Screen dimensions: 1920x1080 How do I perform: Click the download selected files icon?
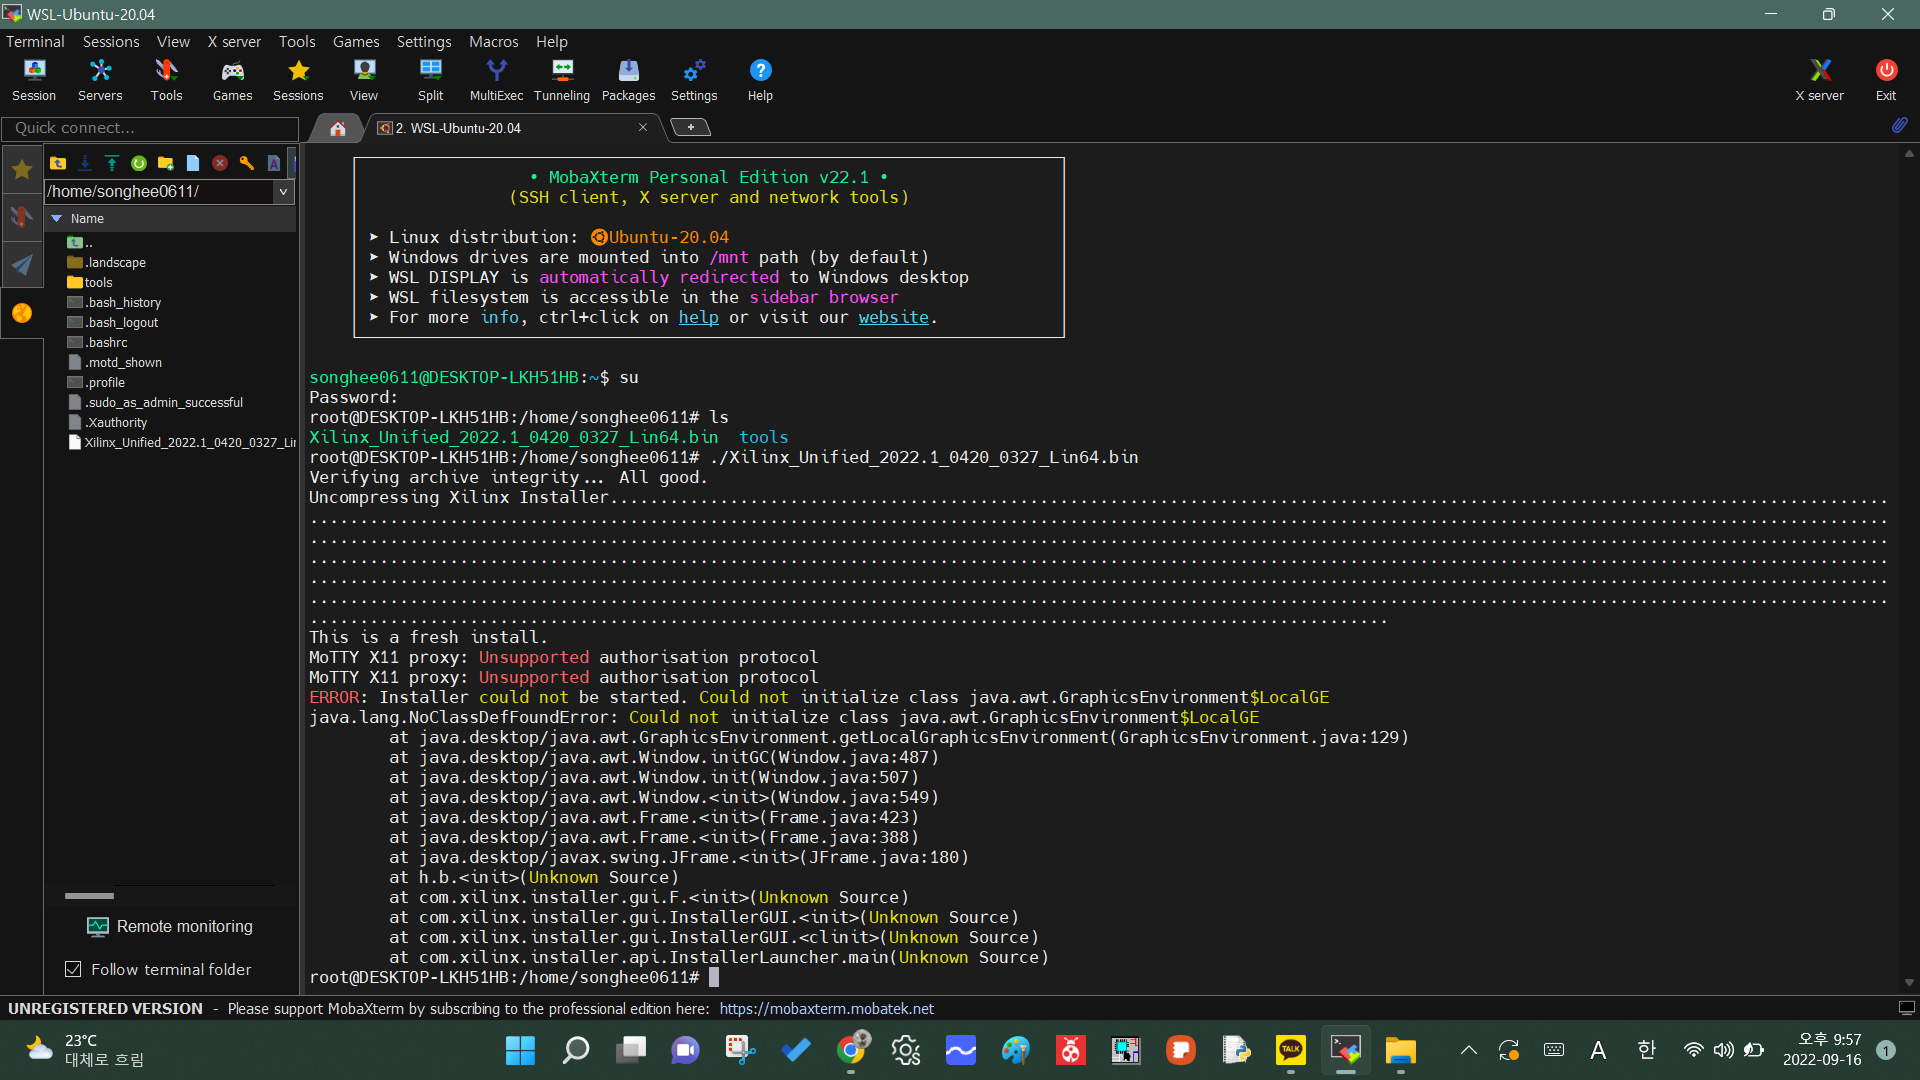tap(85, 163)
